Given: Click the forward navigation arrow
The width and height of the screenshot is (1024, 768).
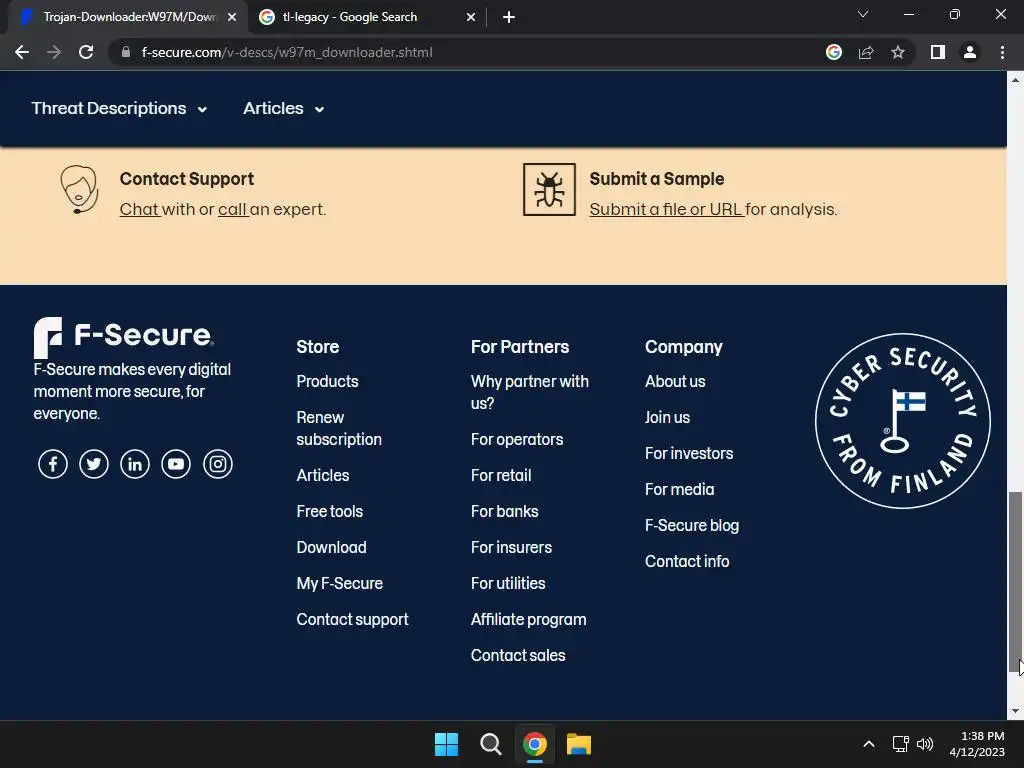Looking at the screenshot, I should tap(54, 52).
